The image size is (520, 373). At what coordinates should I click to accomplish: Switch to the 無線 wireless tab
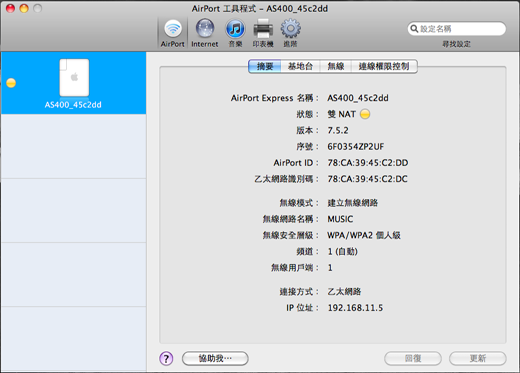pyautogui.click(x=336, y=66)
